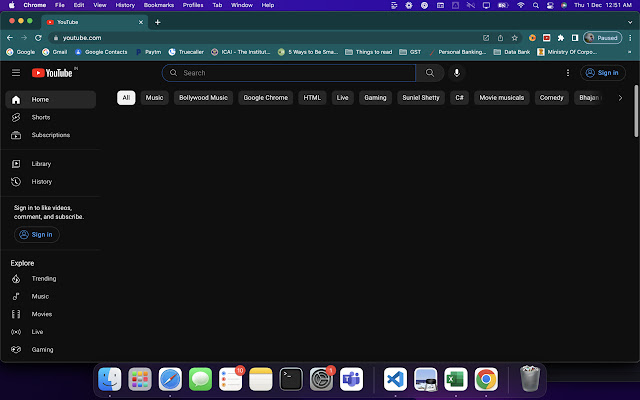Image resolution: width=640 pixels, height=400 pixels.
Task: Open GST bookmark folder
Action: pos(410,52)
